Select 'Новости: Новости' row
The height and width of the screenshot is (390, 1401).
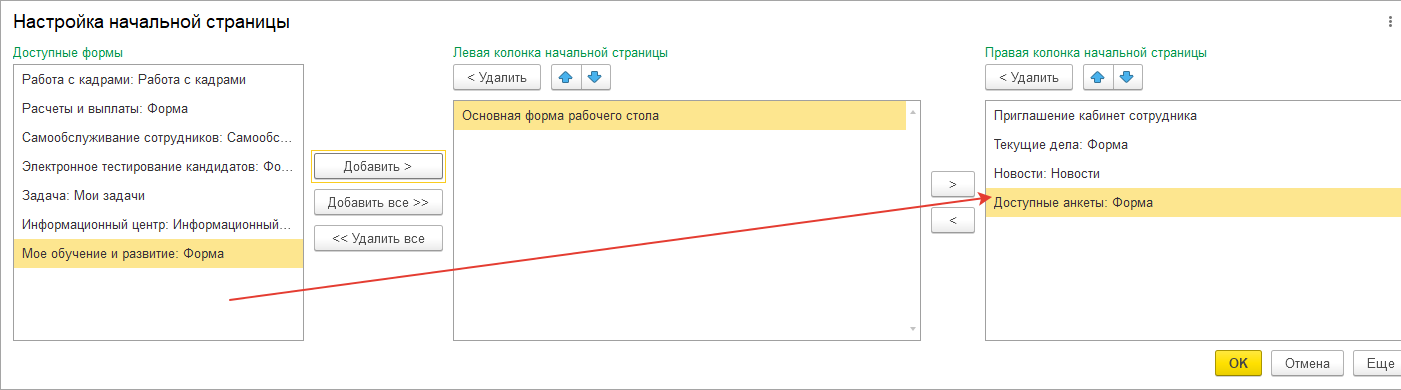click(x=1193, y=173)
